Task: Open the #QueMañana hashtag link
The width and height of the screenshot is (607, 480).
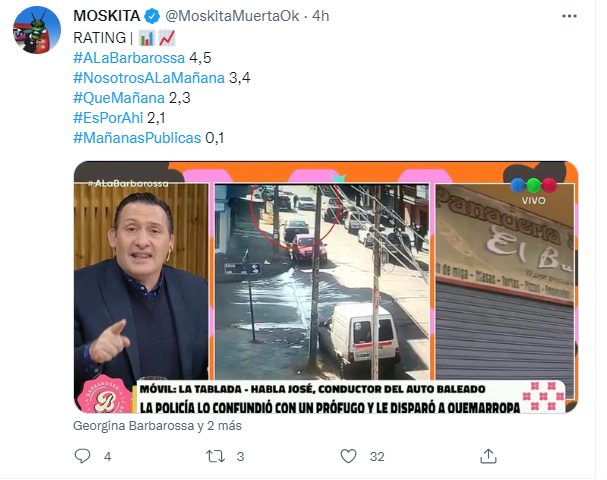Action: point(119,98)
